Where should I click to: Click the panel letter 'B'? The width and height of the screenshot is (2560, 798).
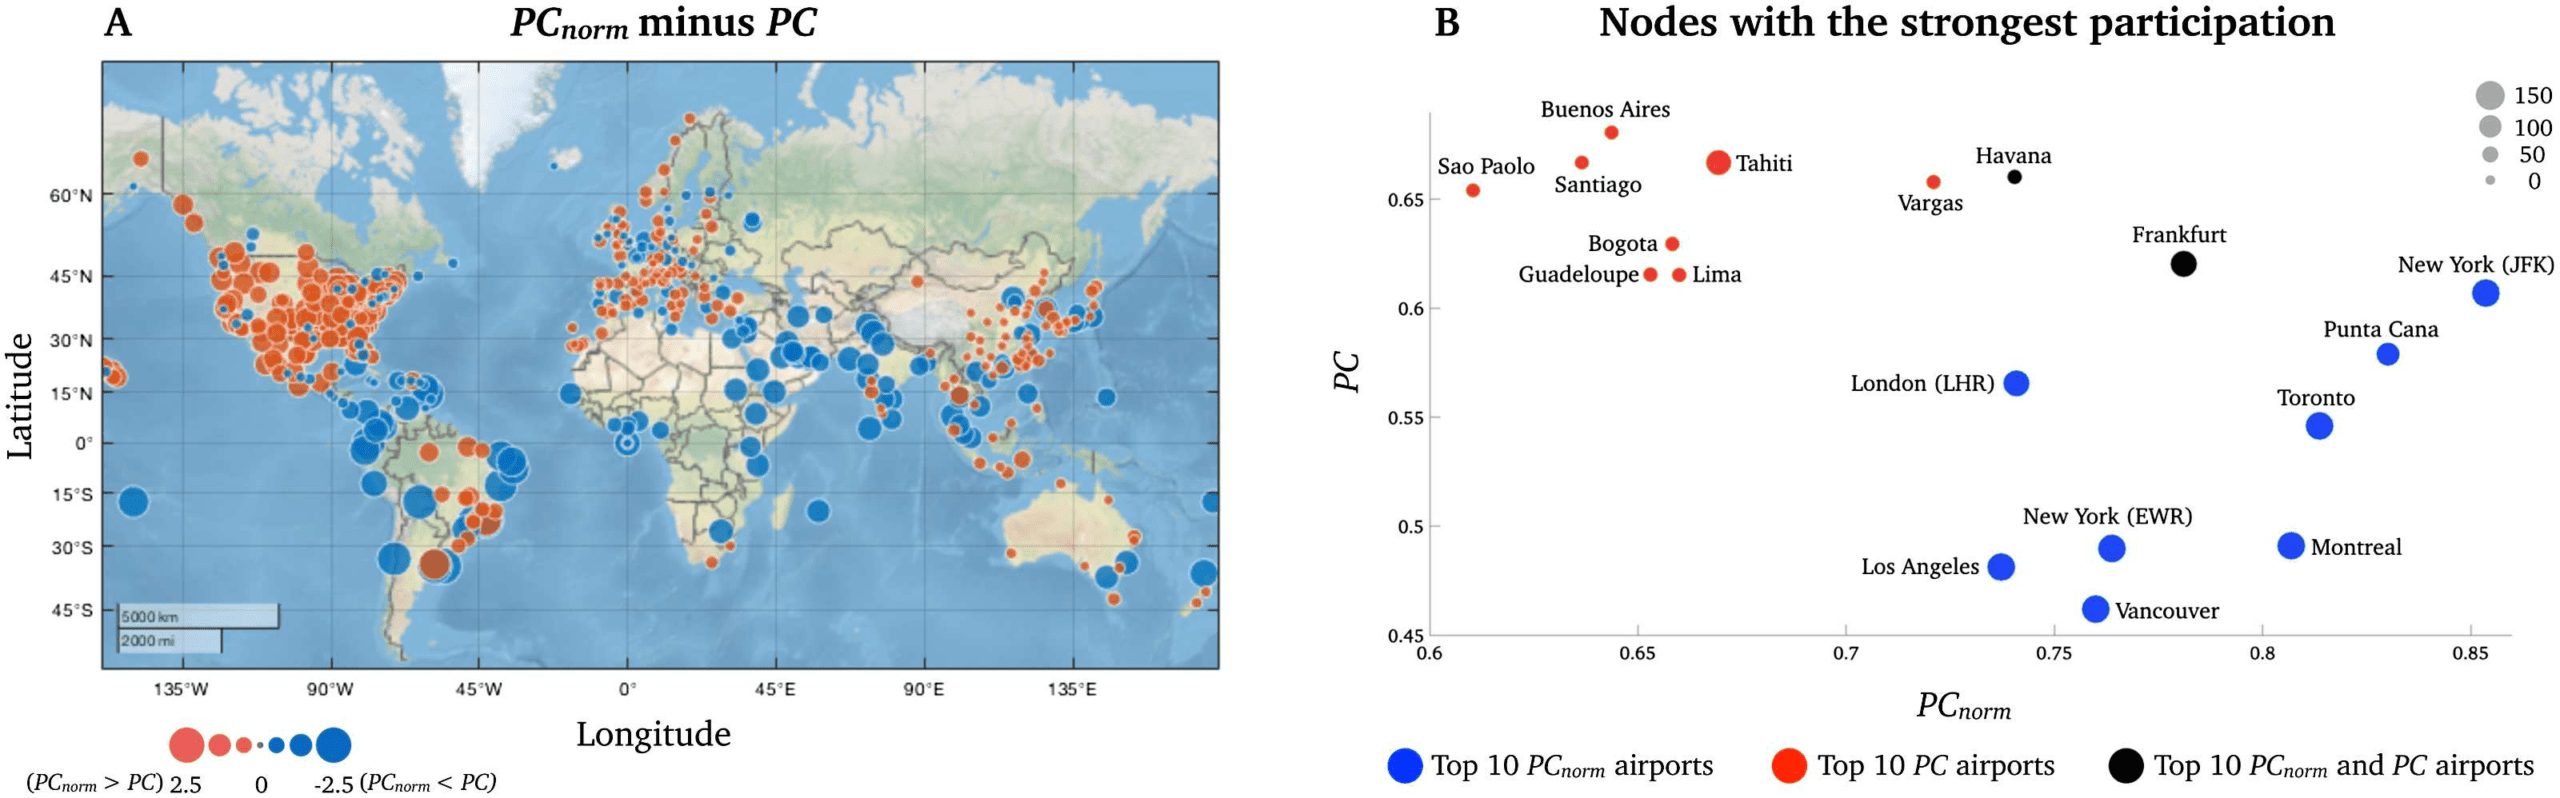[1447, 22]
